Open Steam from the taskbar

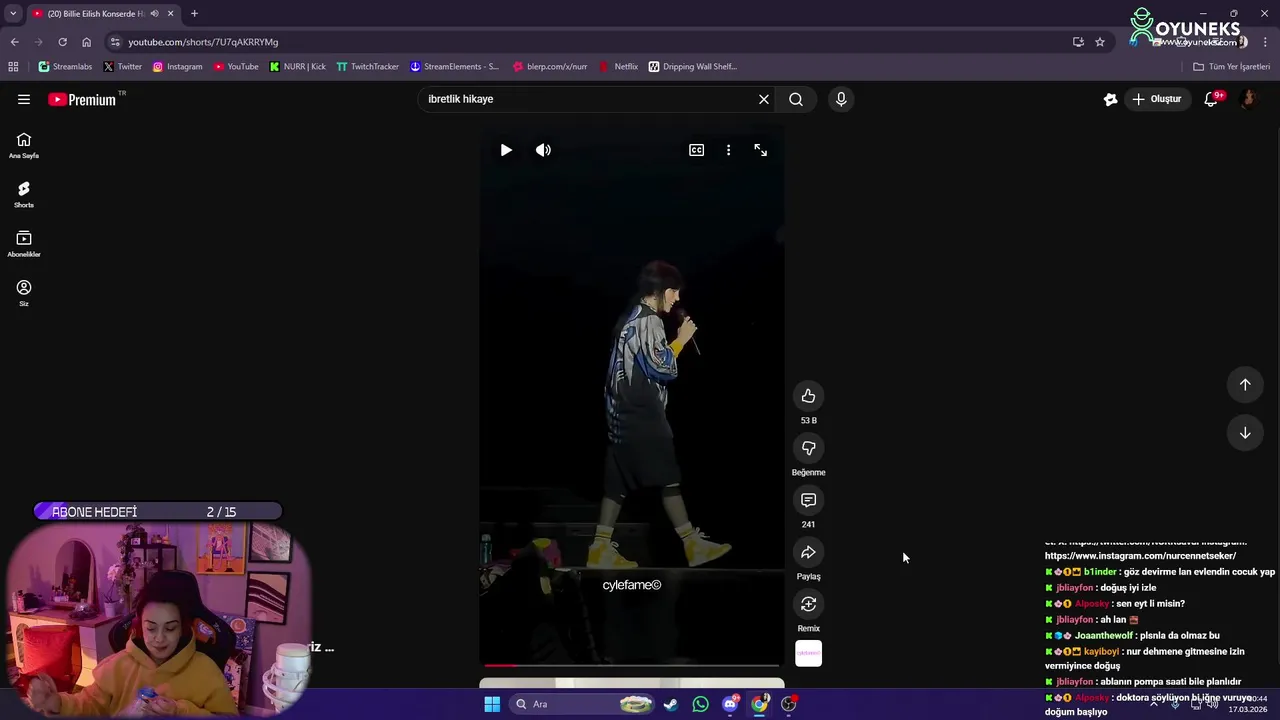[670, 704]
